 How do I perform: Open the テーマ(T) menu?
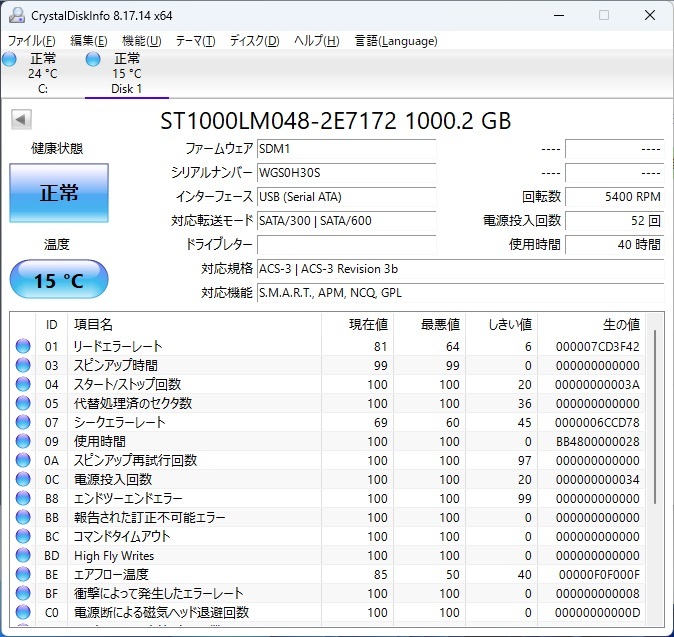(x=195, y=41)
